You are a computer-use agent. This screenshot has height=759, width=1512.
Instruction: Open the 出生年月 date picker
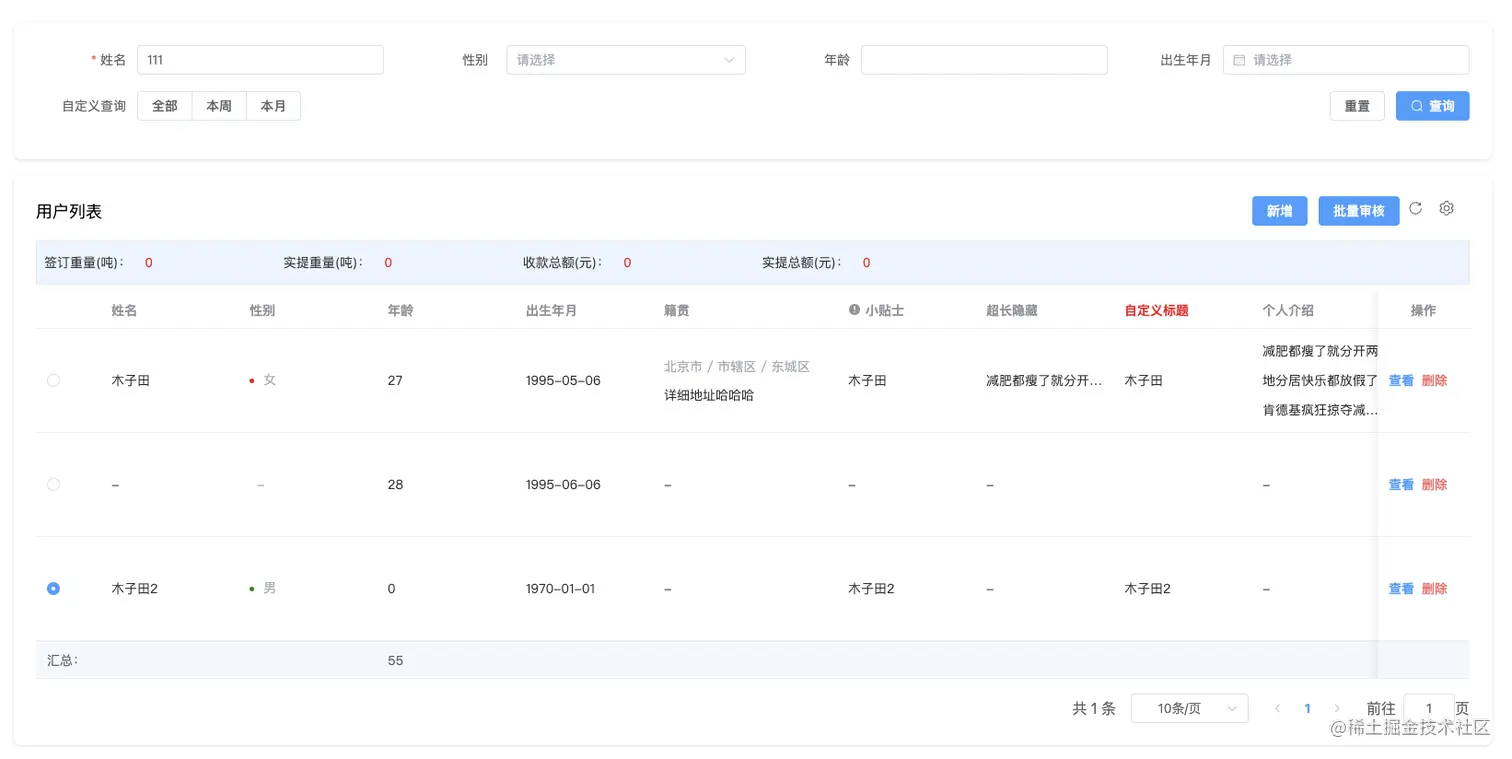pos(1346,60)
